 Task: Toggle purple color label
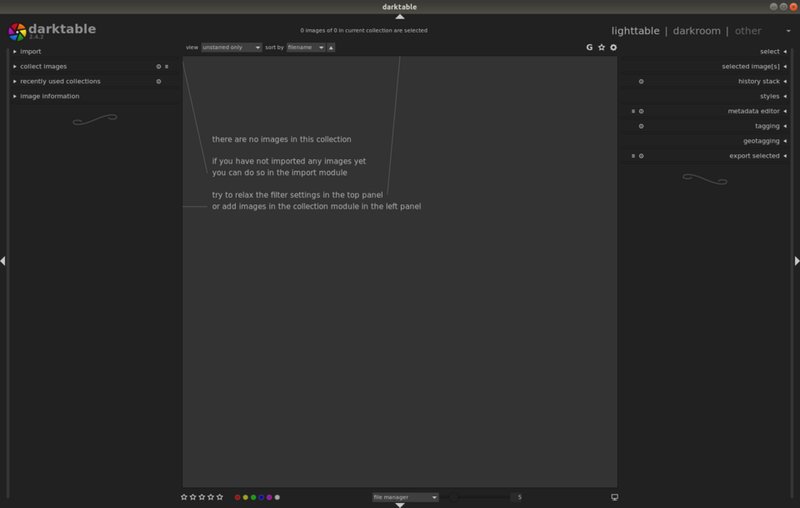[269, 497]
